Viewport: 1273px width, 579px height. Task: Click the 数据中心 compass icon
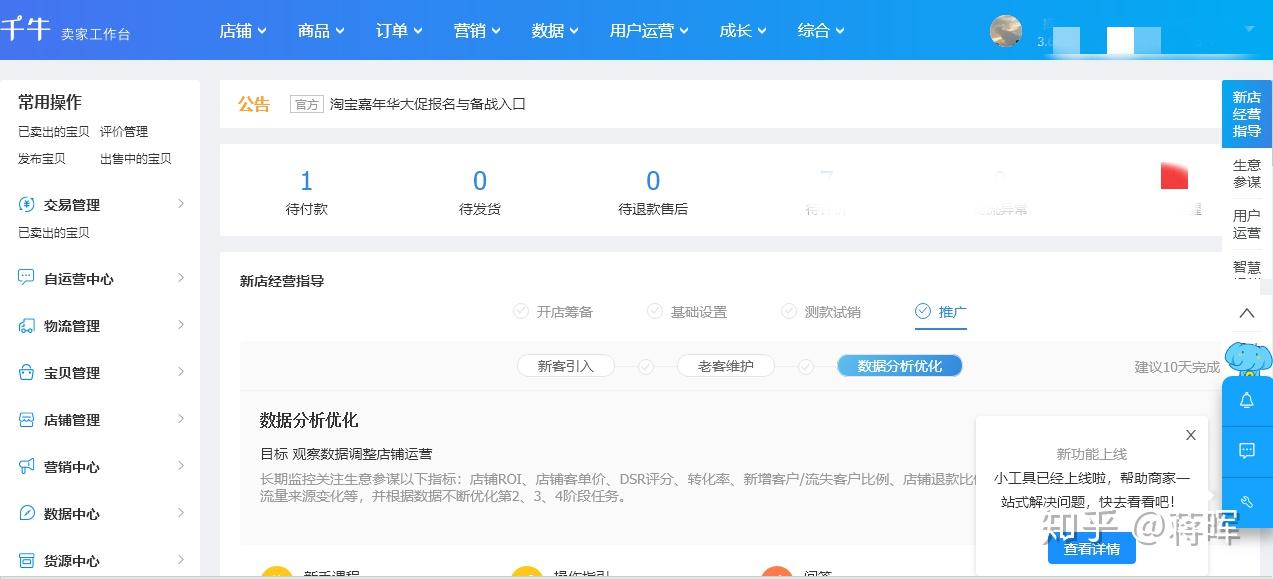[27, 514]
